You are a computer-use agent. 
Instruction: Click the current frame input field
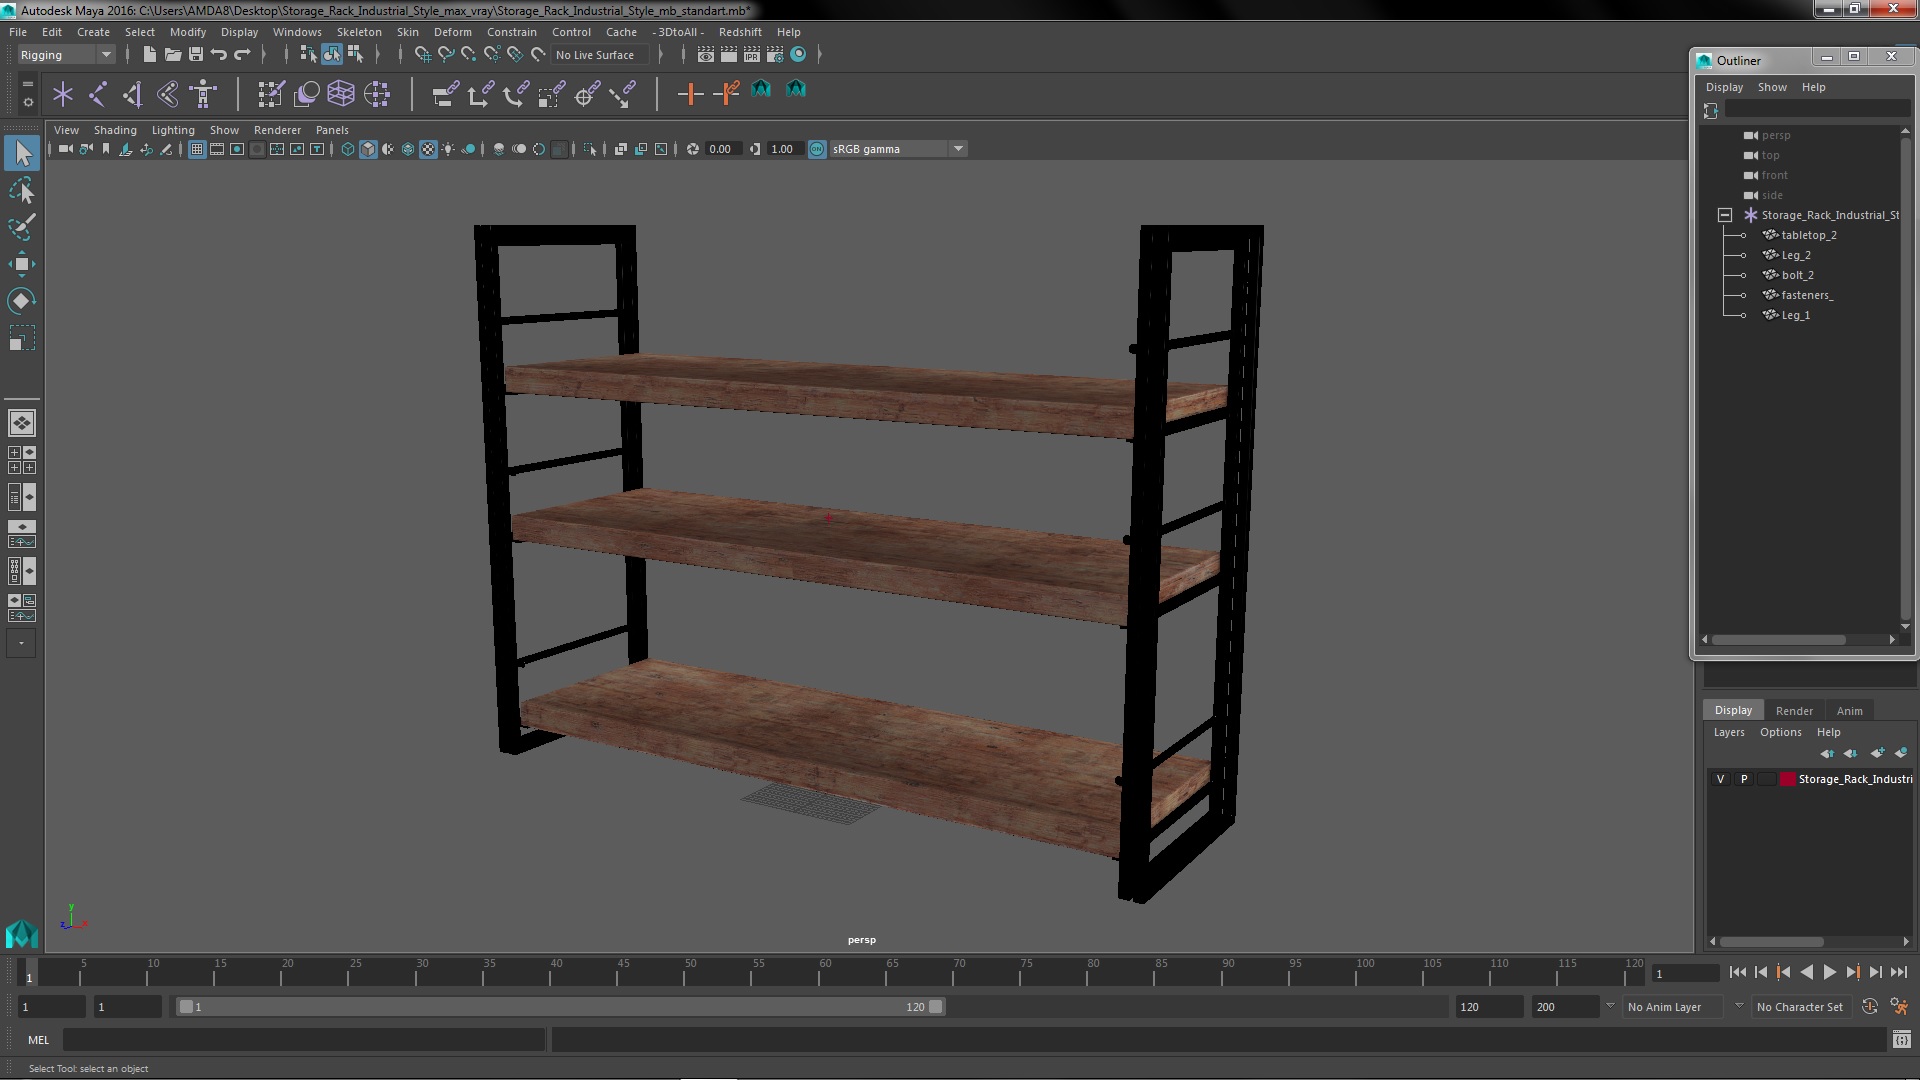pos(1686,973)
